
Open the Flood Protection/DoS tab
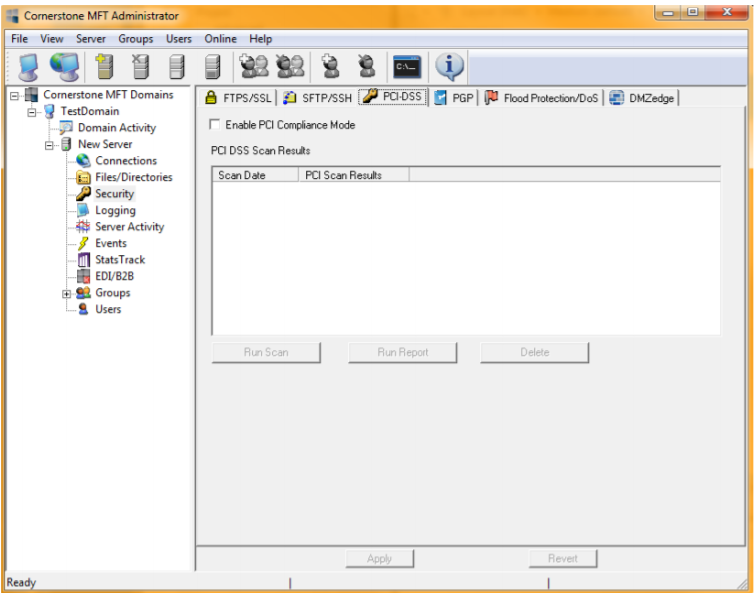point(541,98)
